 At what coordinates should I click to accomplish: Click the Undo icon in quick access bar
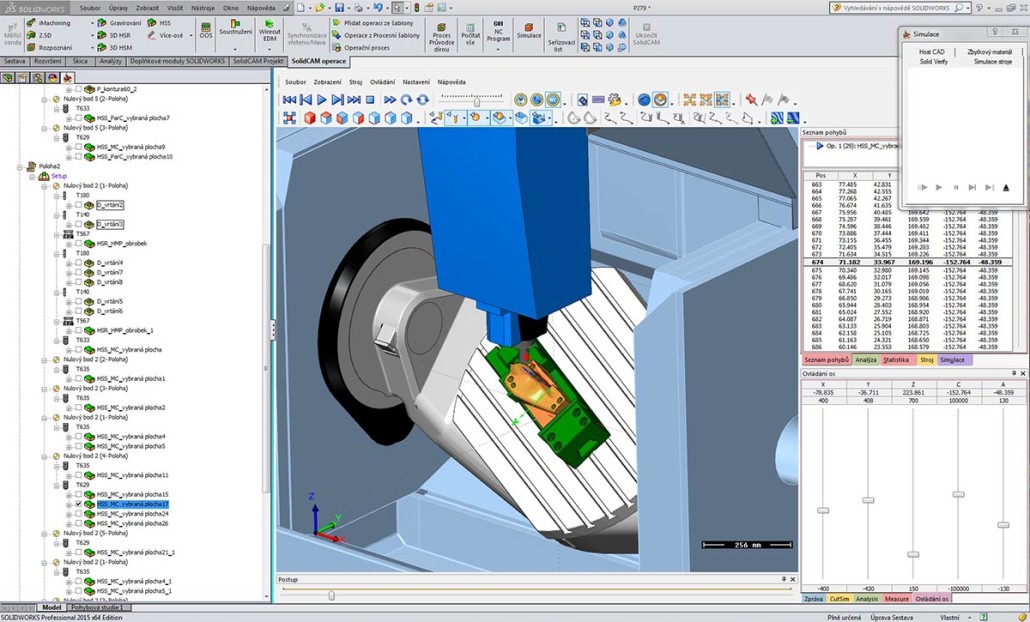coord(378,8)
